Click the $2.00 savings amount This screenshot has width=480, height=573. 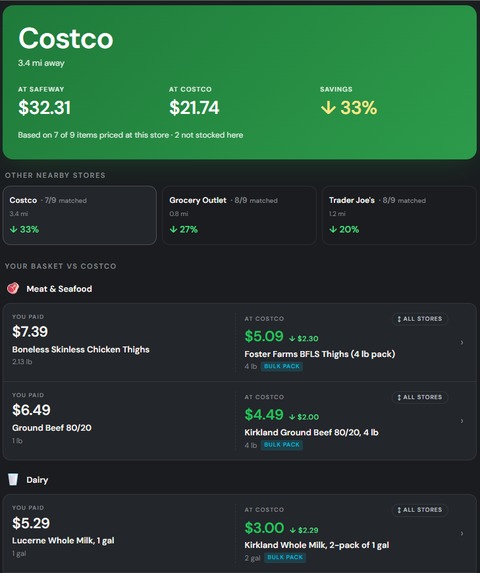pos(304,417)
